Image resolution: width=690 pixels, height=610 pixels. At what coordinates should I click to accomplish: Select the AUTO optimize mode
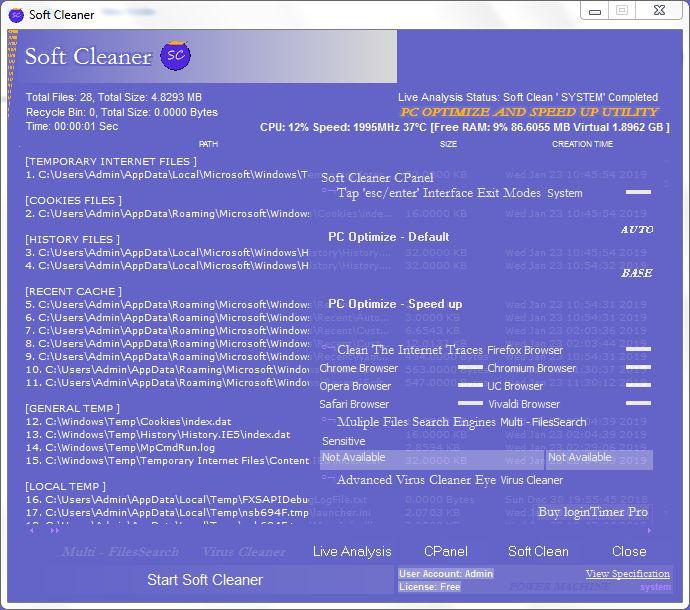tap(636, 230)
